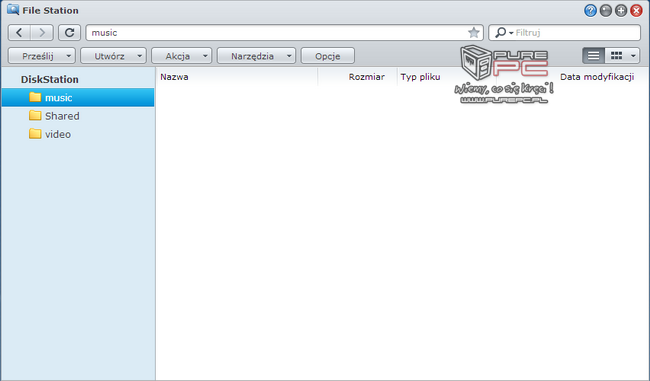The width and height of the screenshot is (650, 381).
Task: Open the view mode dropdown arrow
Action: (x=633, y=56)
